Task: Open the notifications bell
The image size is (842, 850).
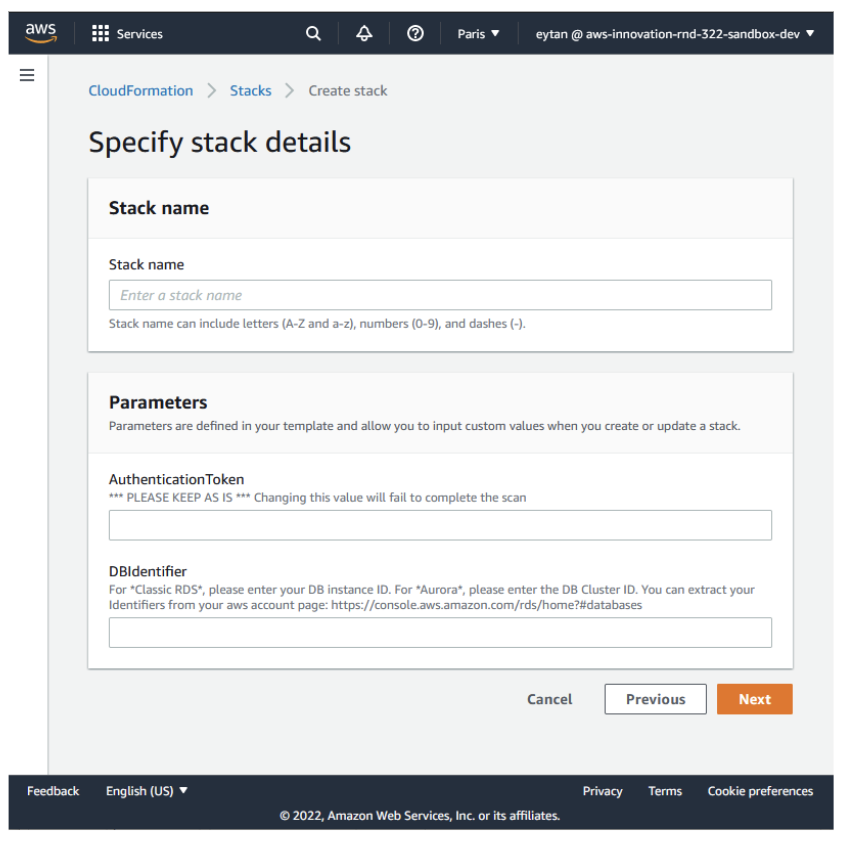Action: pyautogui.click(x=364, y=34)
